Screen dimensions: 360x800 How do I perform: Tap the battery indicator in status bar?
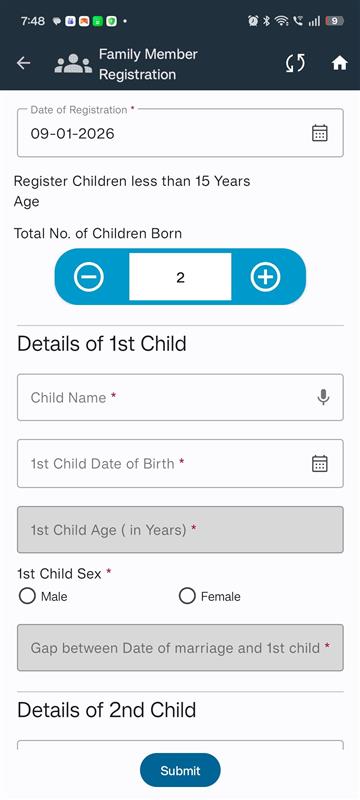click(x=335, y=21)
